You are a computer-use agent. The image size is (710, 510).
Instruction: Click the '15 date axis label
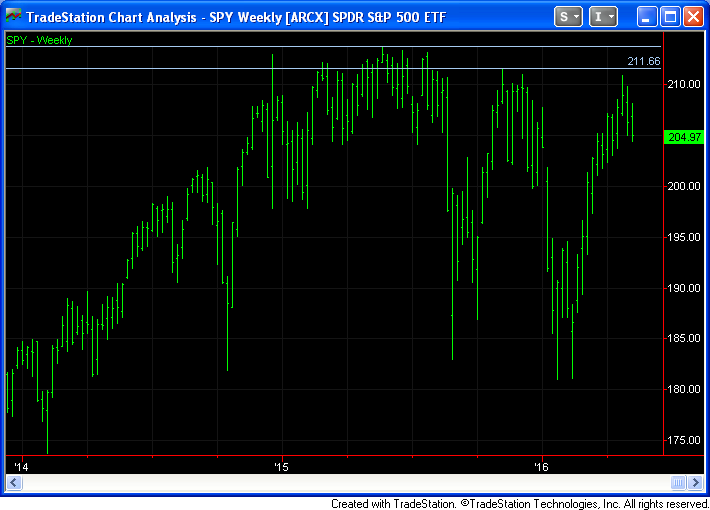(281, 467)
